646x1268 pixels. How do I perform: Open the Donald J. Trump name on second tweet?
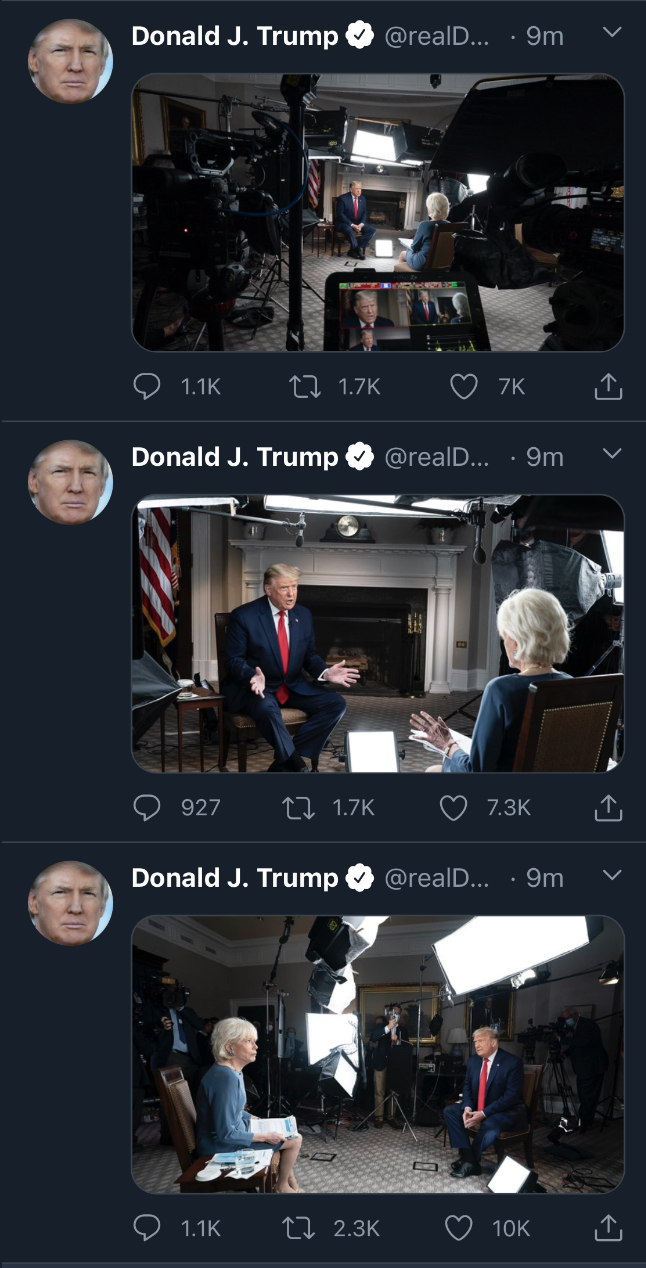pyautogui.click(x=235, y=457)
